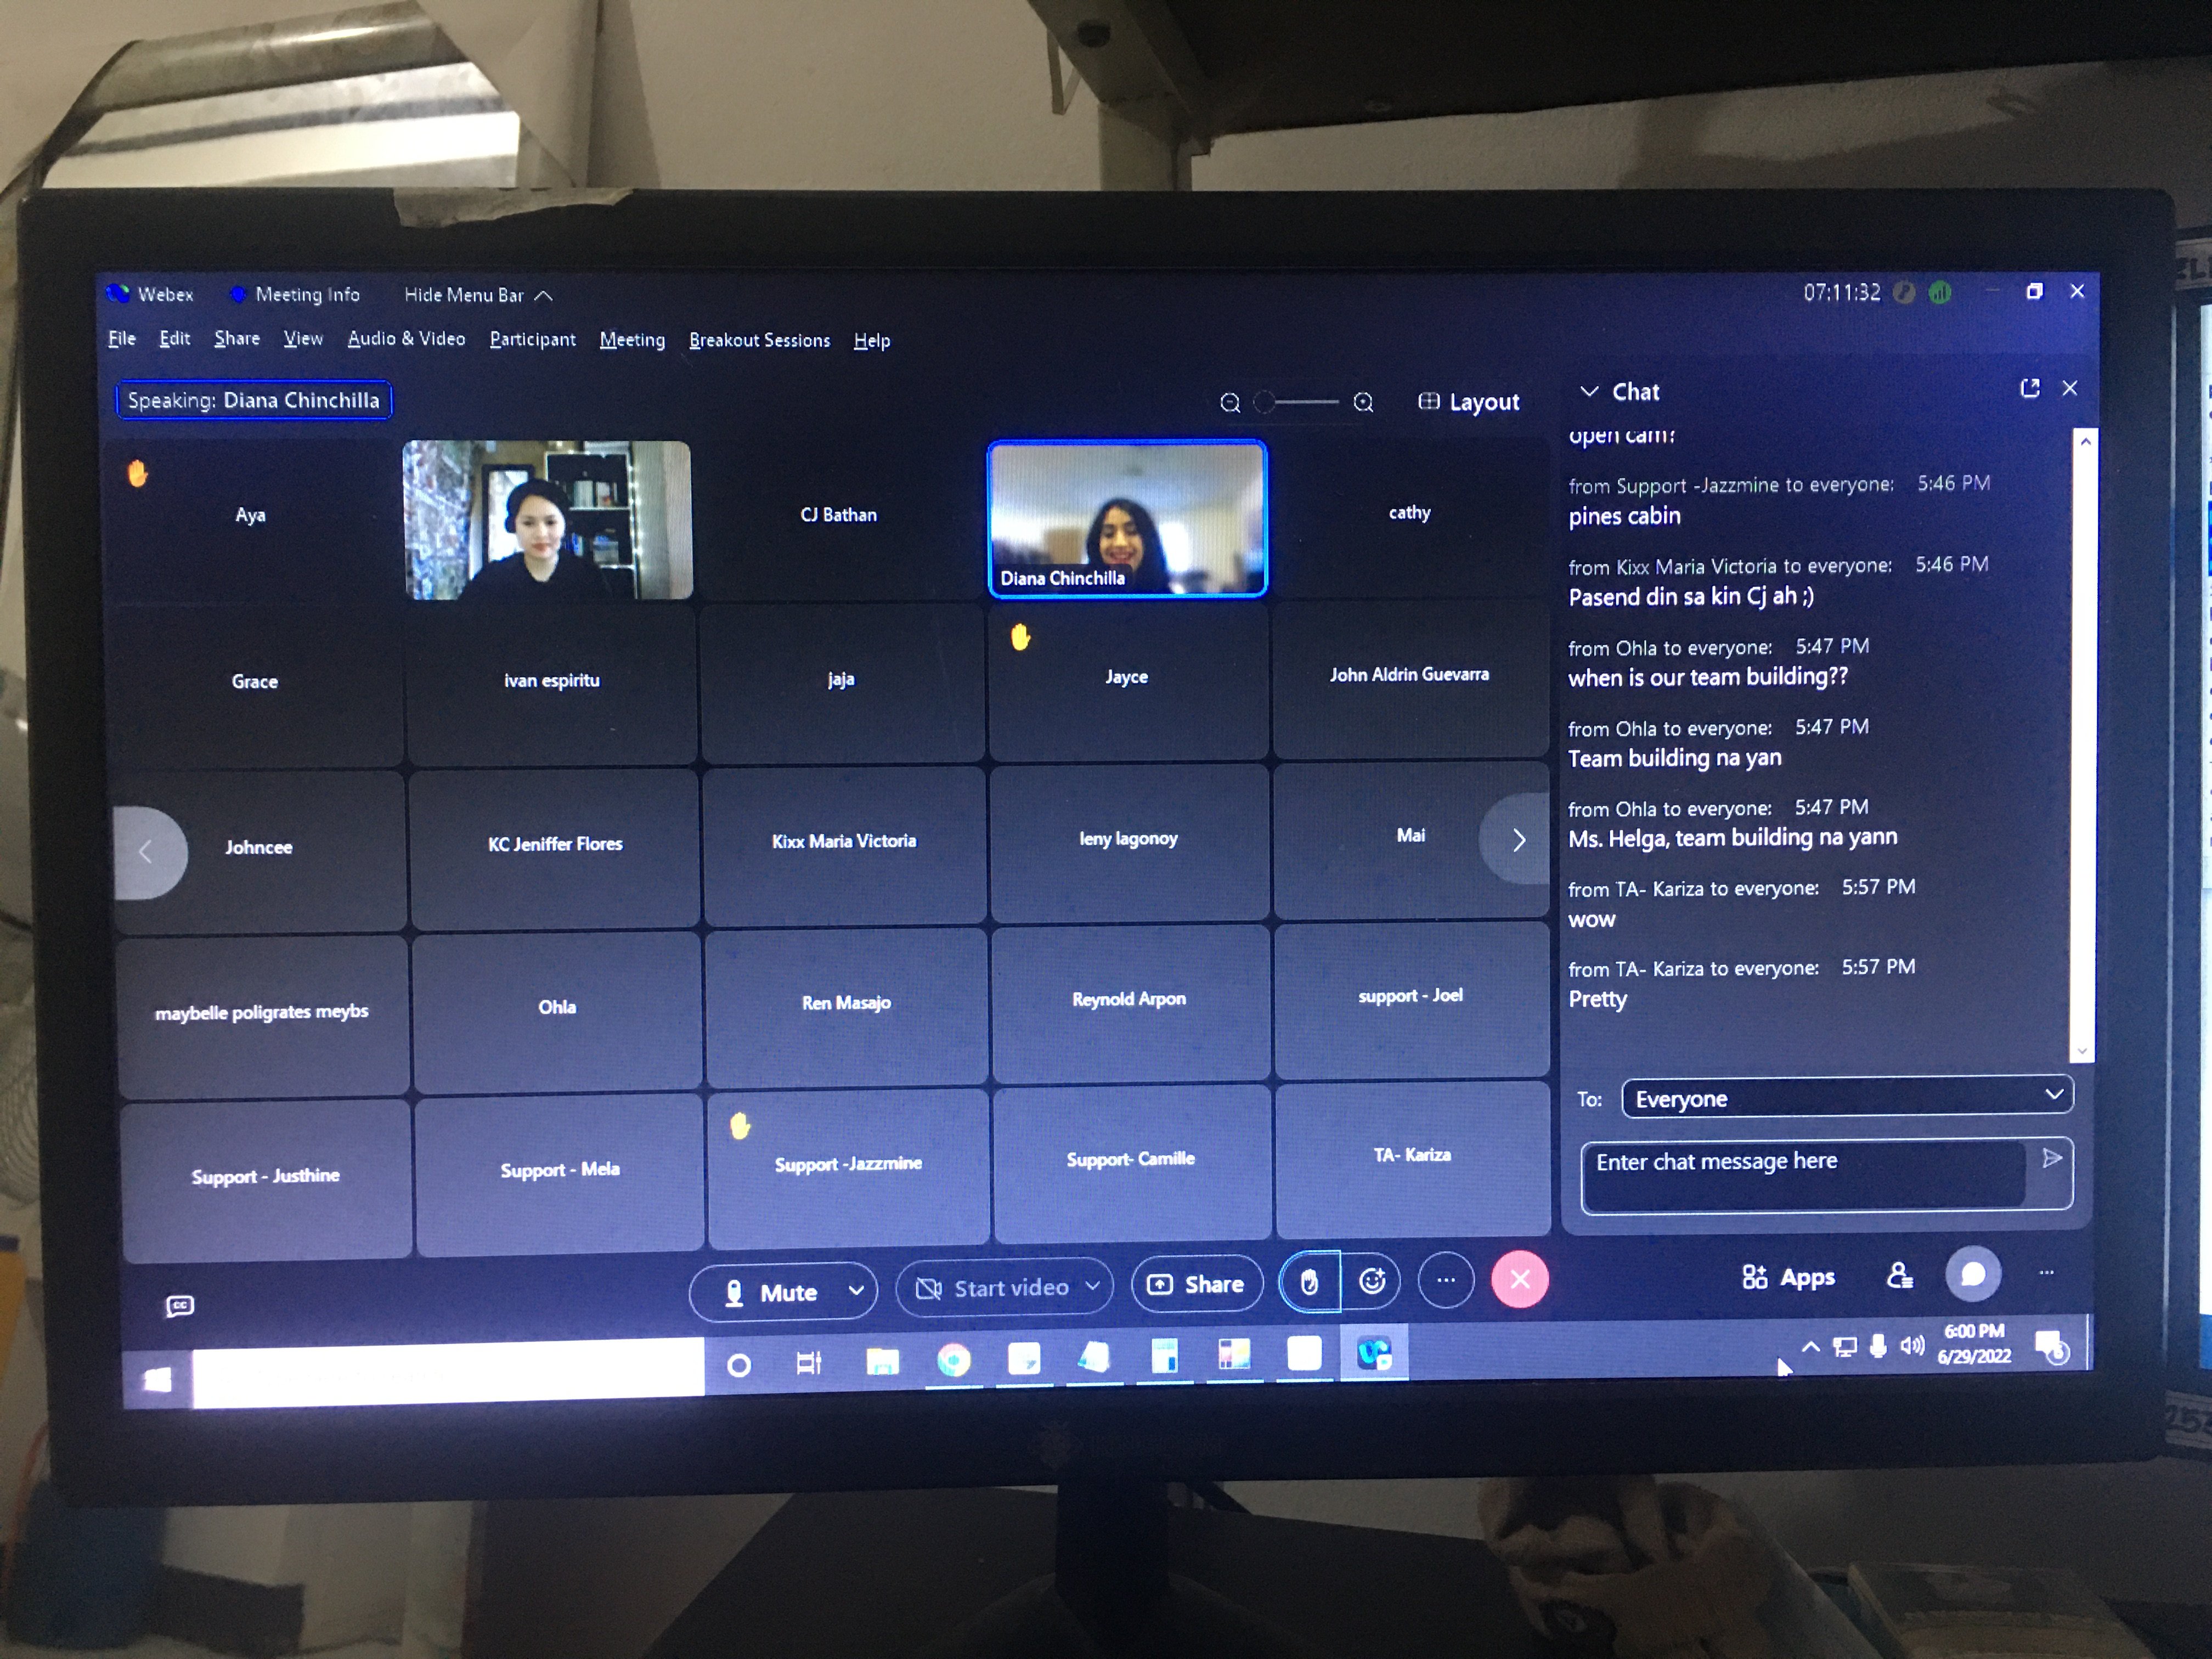Open Meeting Info

296,294
